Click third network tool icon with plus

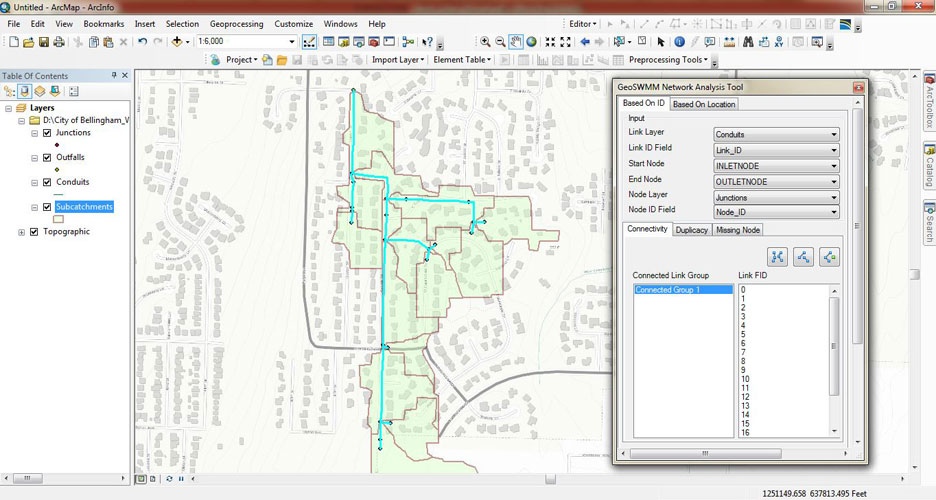(830, 257)
